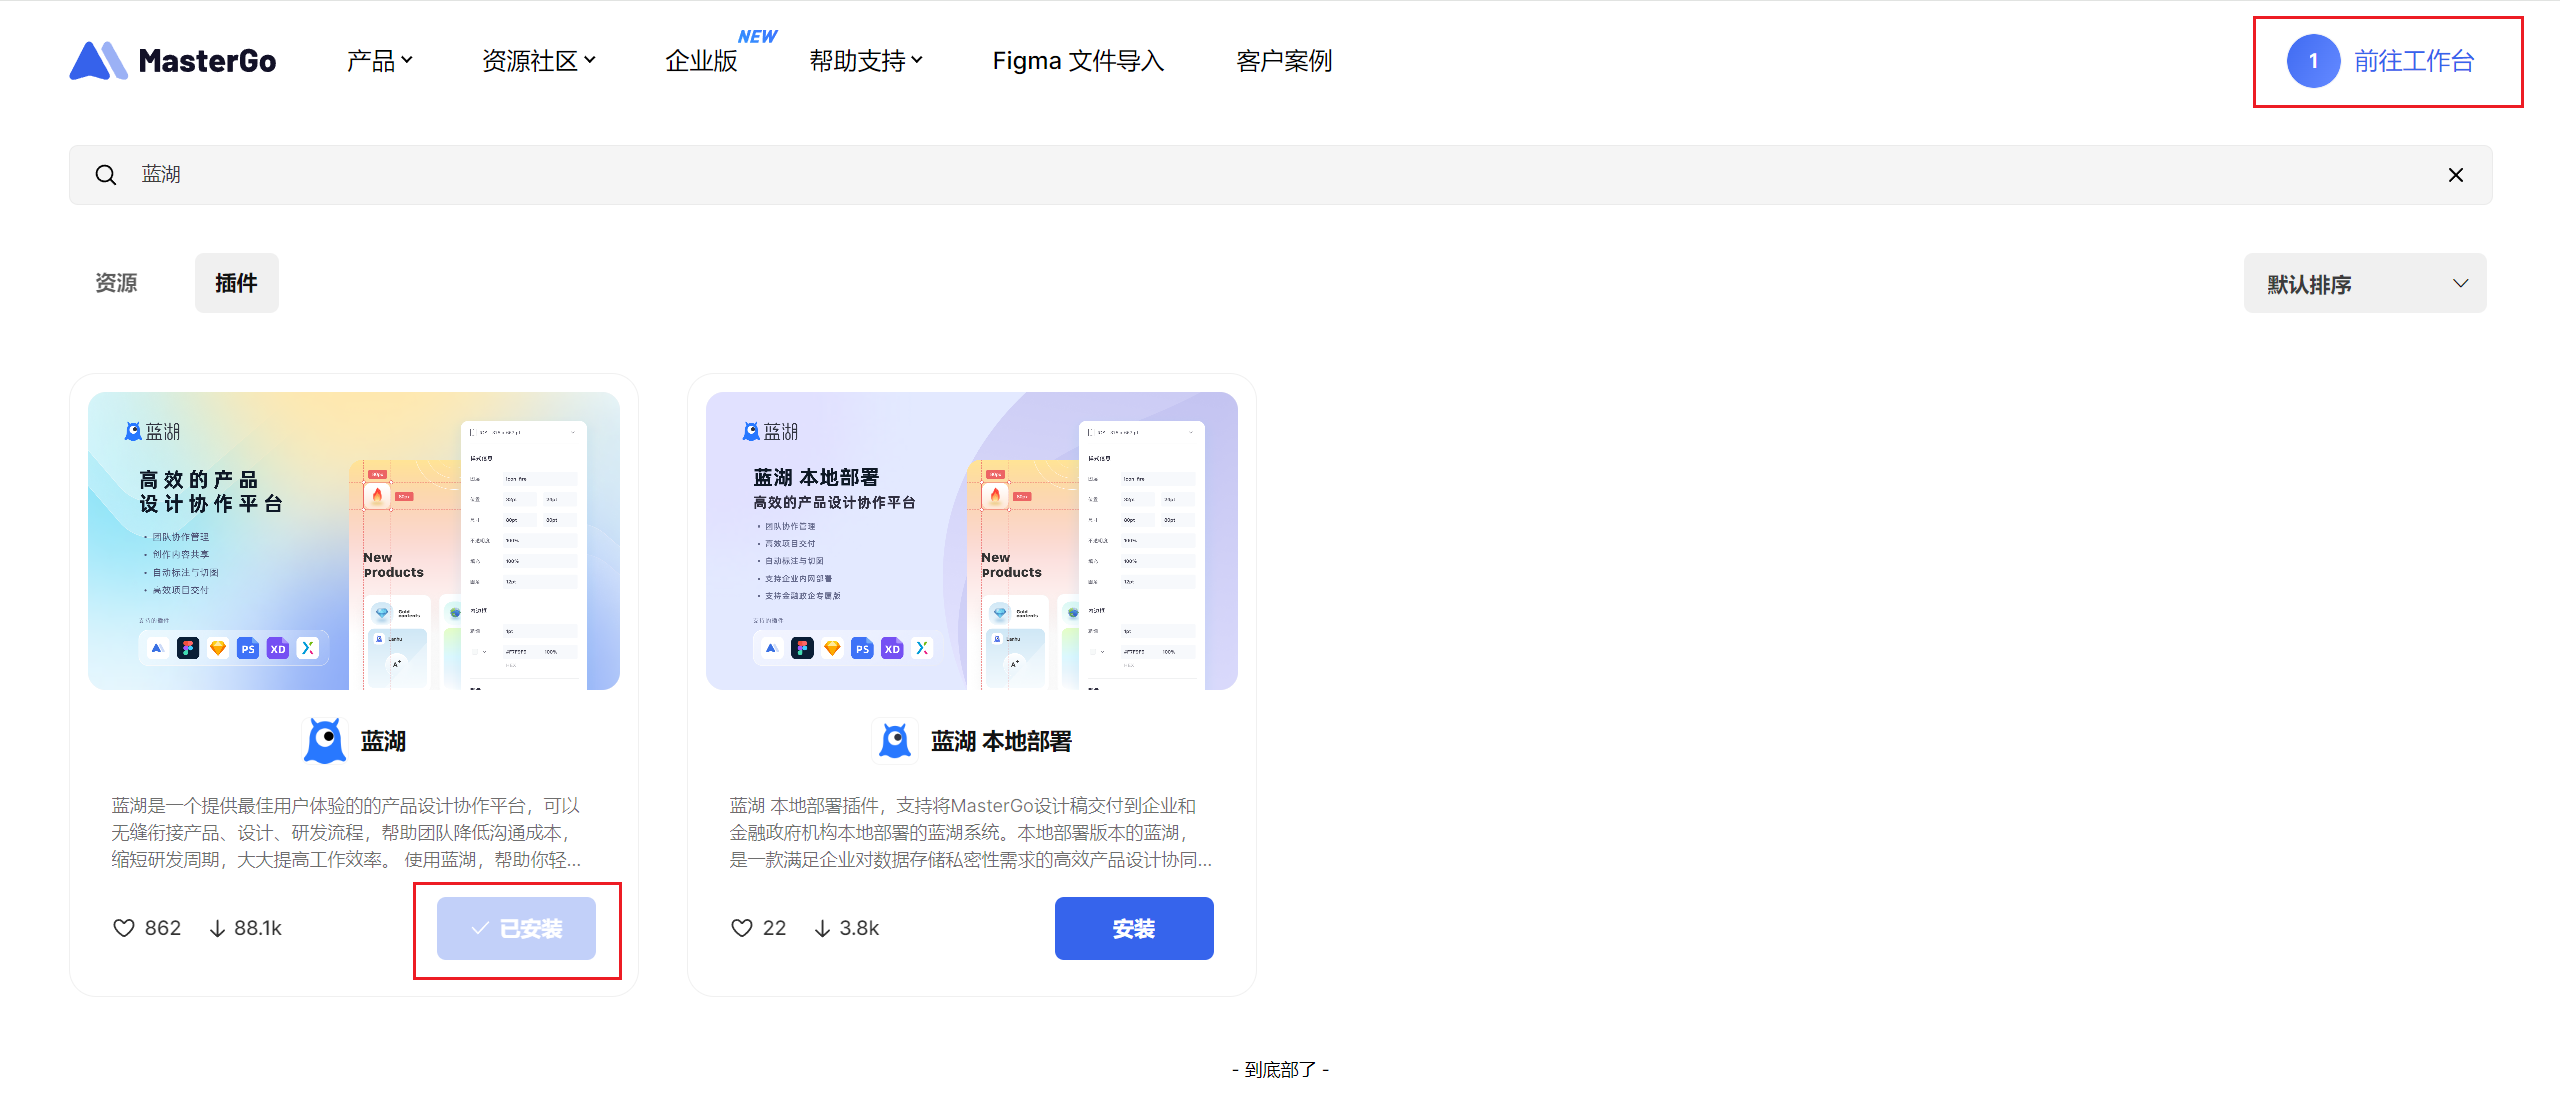Click the 蓝湖 plugin description text
Image resolution: width=2560 pixels, height=1096 pixels.
tap(346, 833)
